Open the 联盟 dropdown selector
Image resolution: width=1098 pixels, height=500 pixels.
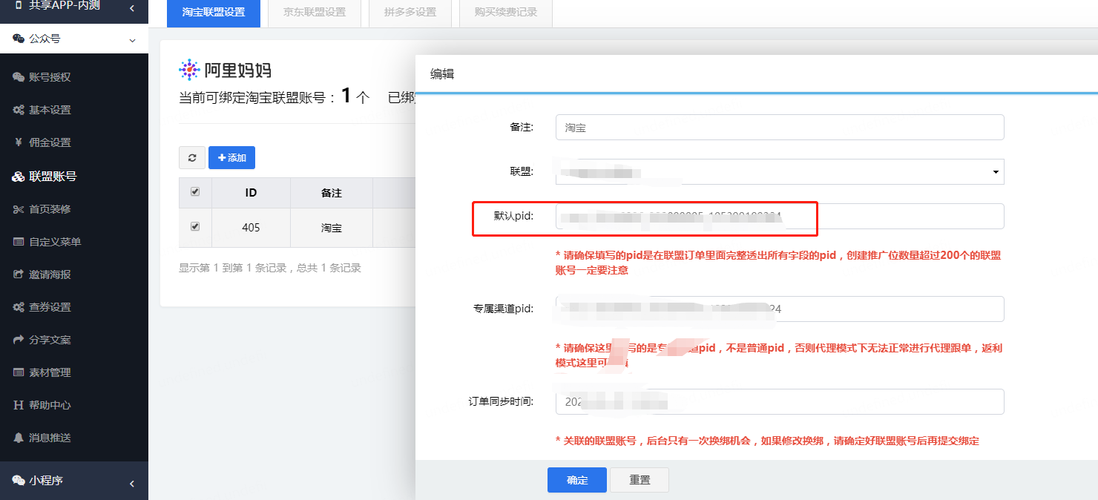(780, 172)
